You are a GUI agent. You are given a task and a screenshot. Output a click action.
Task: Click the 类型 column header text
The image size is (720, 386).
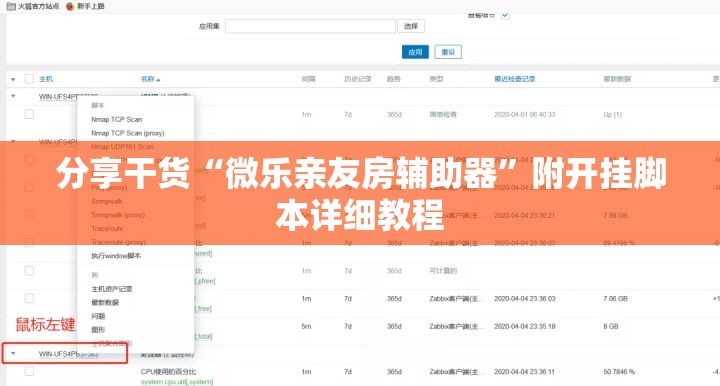click(x=436, y=79)
